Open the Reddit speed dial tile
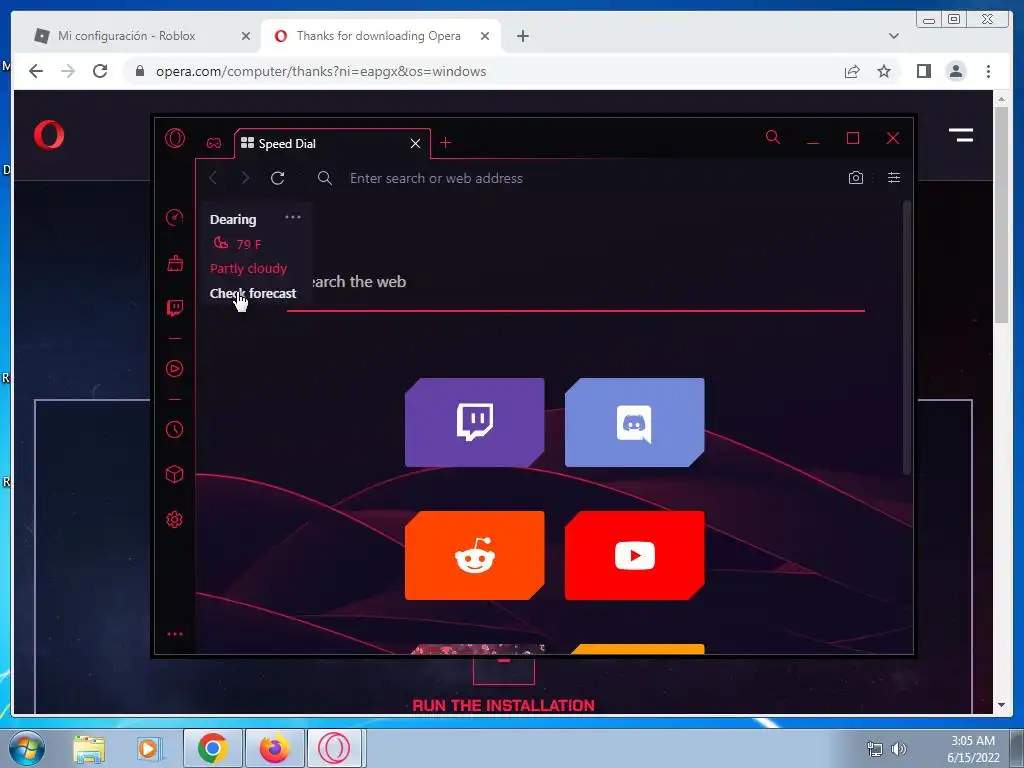Screen dimensions: 1024x768 [475, 556]
